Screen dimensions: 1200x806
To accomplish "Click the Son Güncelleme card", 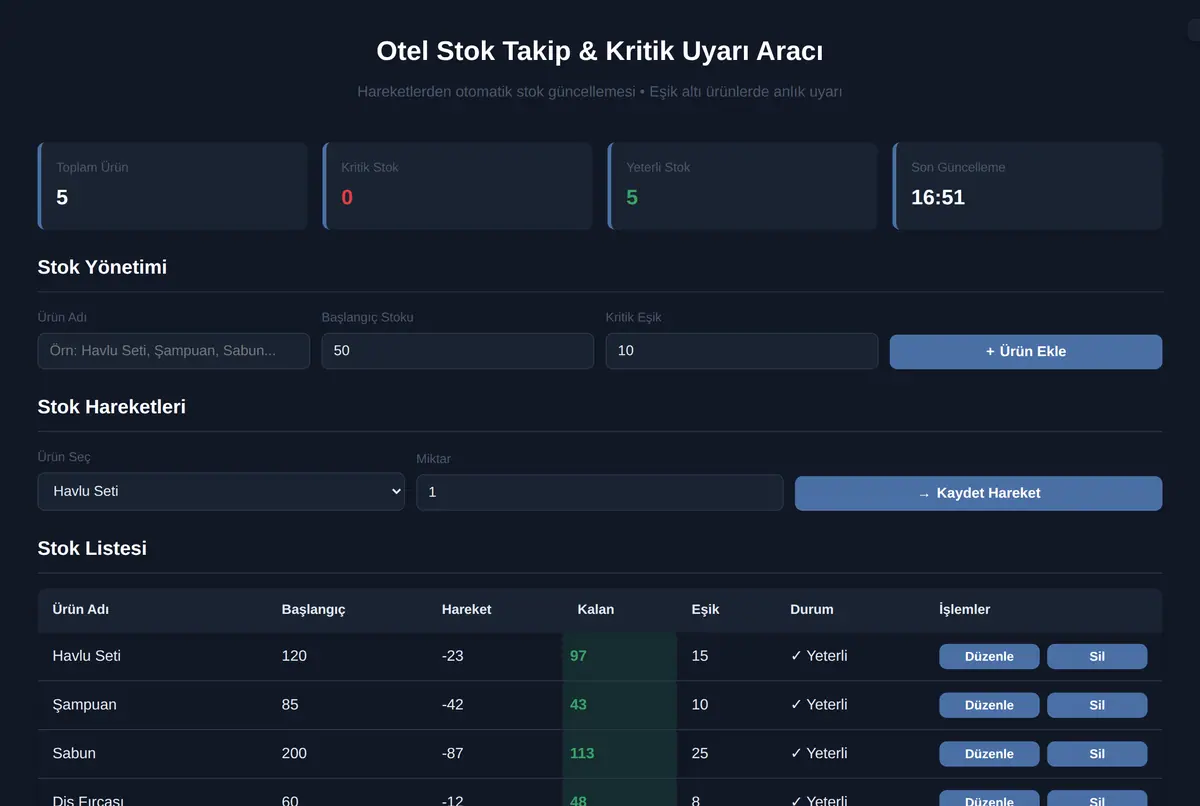I will tap(1027, 186).
